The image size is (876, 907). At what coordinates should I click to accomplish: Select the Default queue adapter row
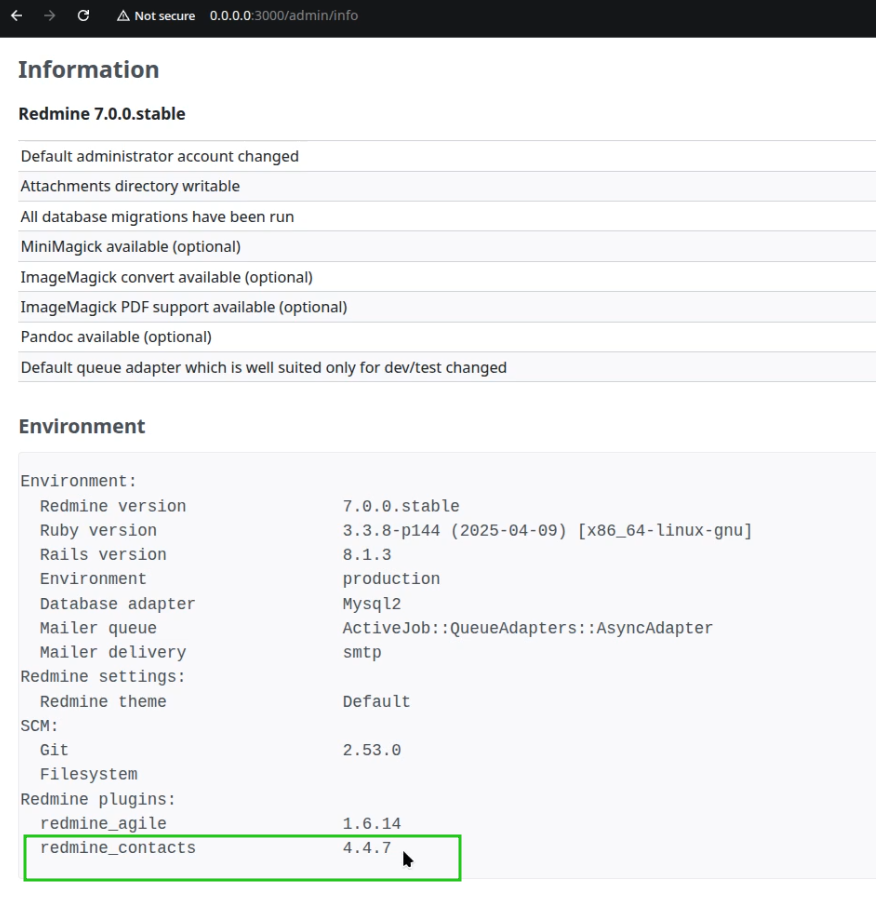(x=447, y=367)
